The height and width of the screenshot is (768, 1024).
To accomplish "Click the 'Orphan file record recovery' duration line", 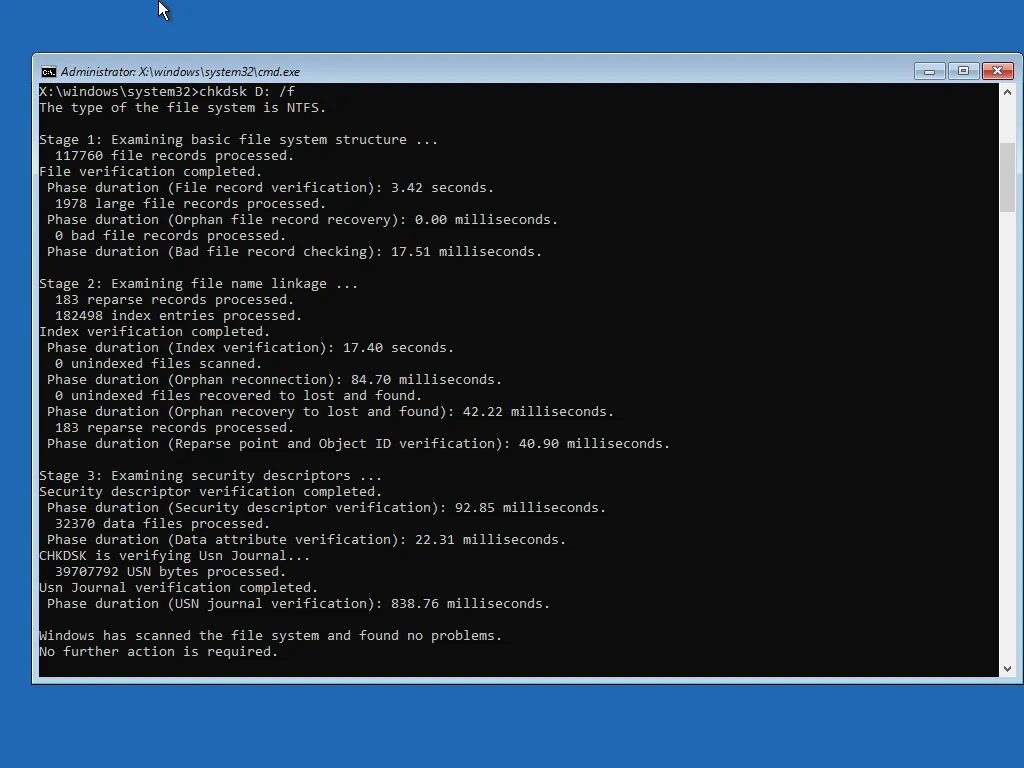I will point(302,219).
